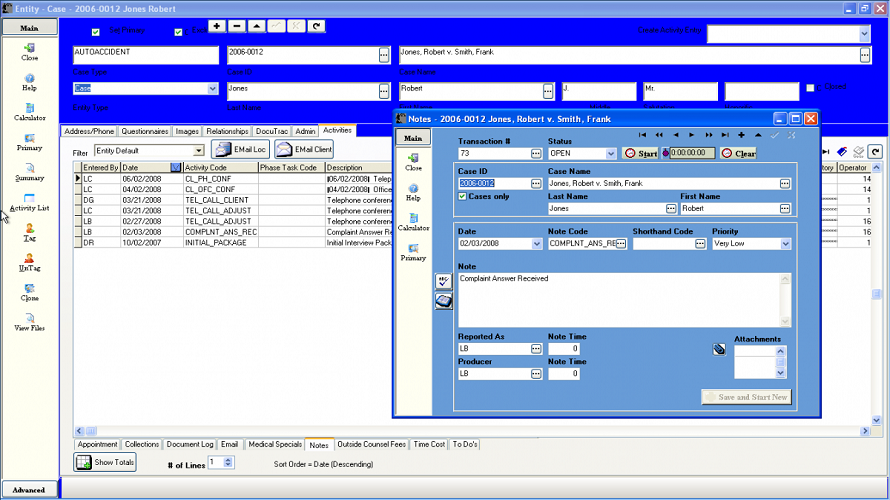This screenshot has width=890, height=500.
Task: Open Activity List from the Entity sidebar
Action: click(x=29, y=200)
